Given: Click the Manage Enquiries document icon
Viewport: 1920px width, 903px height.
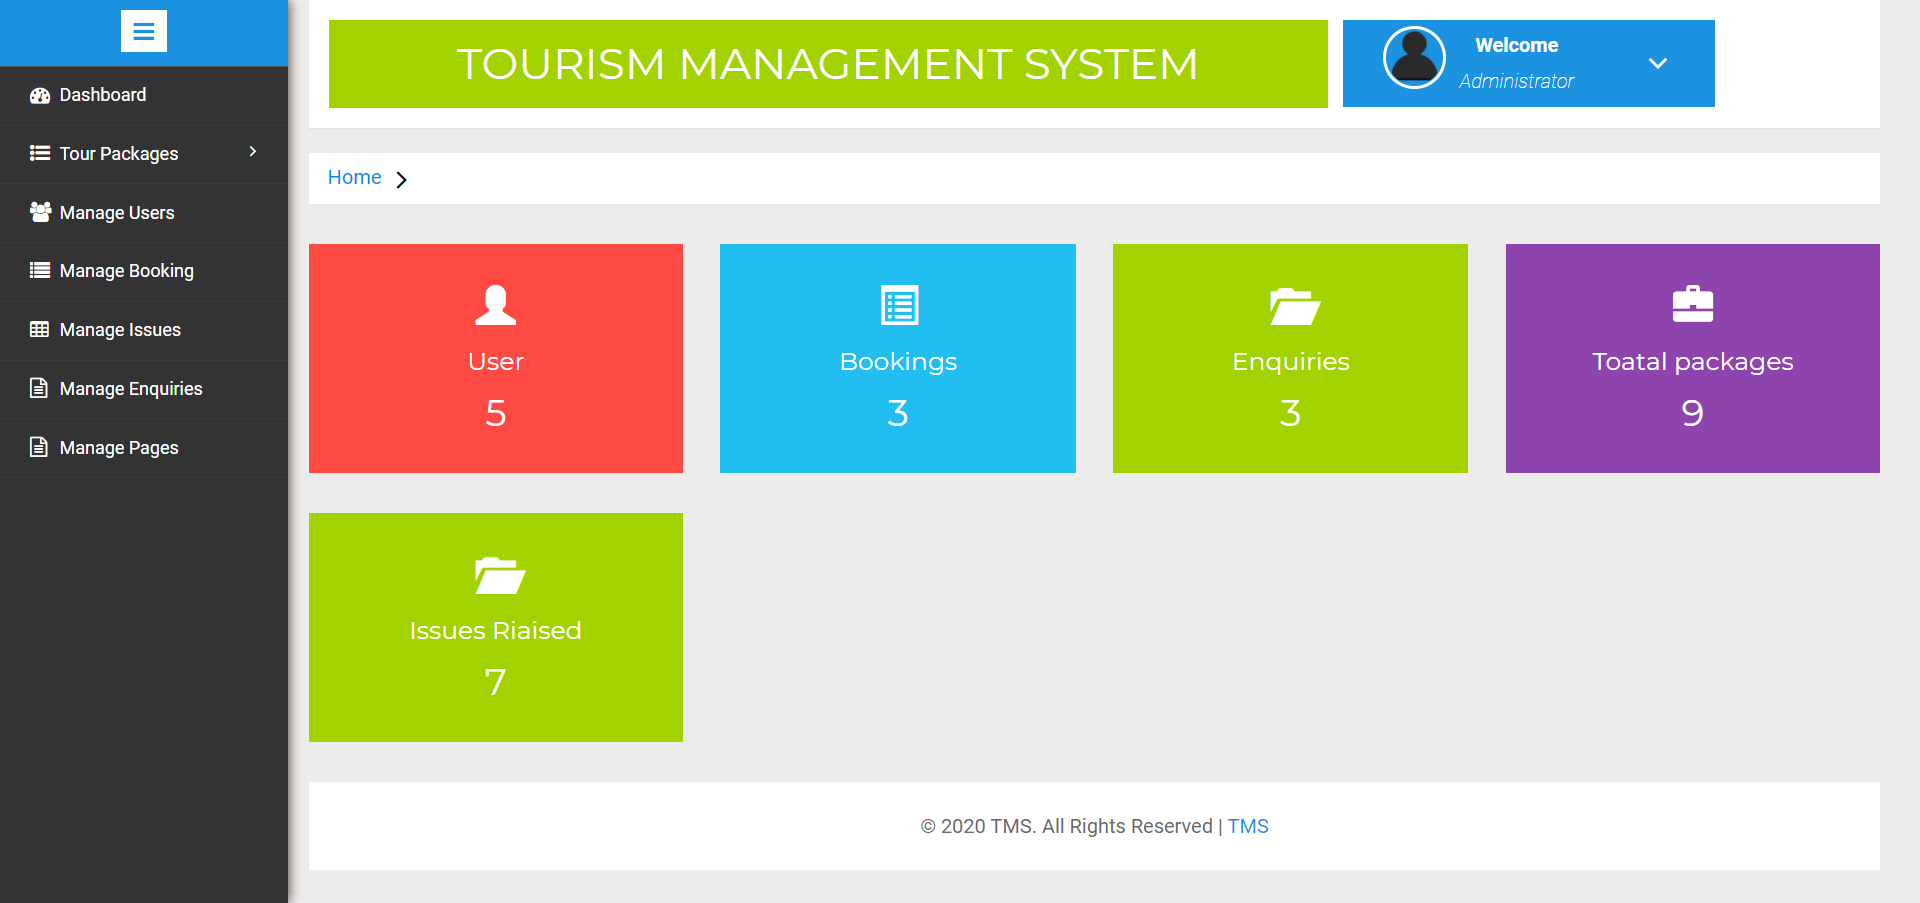Looking at the screenshot, I should [39, 388].
